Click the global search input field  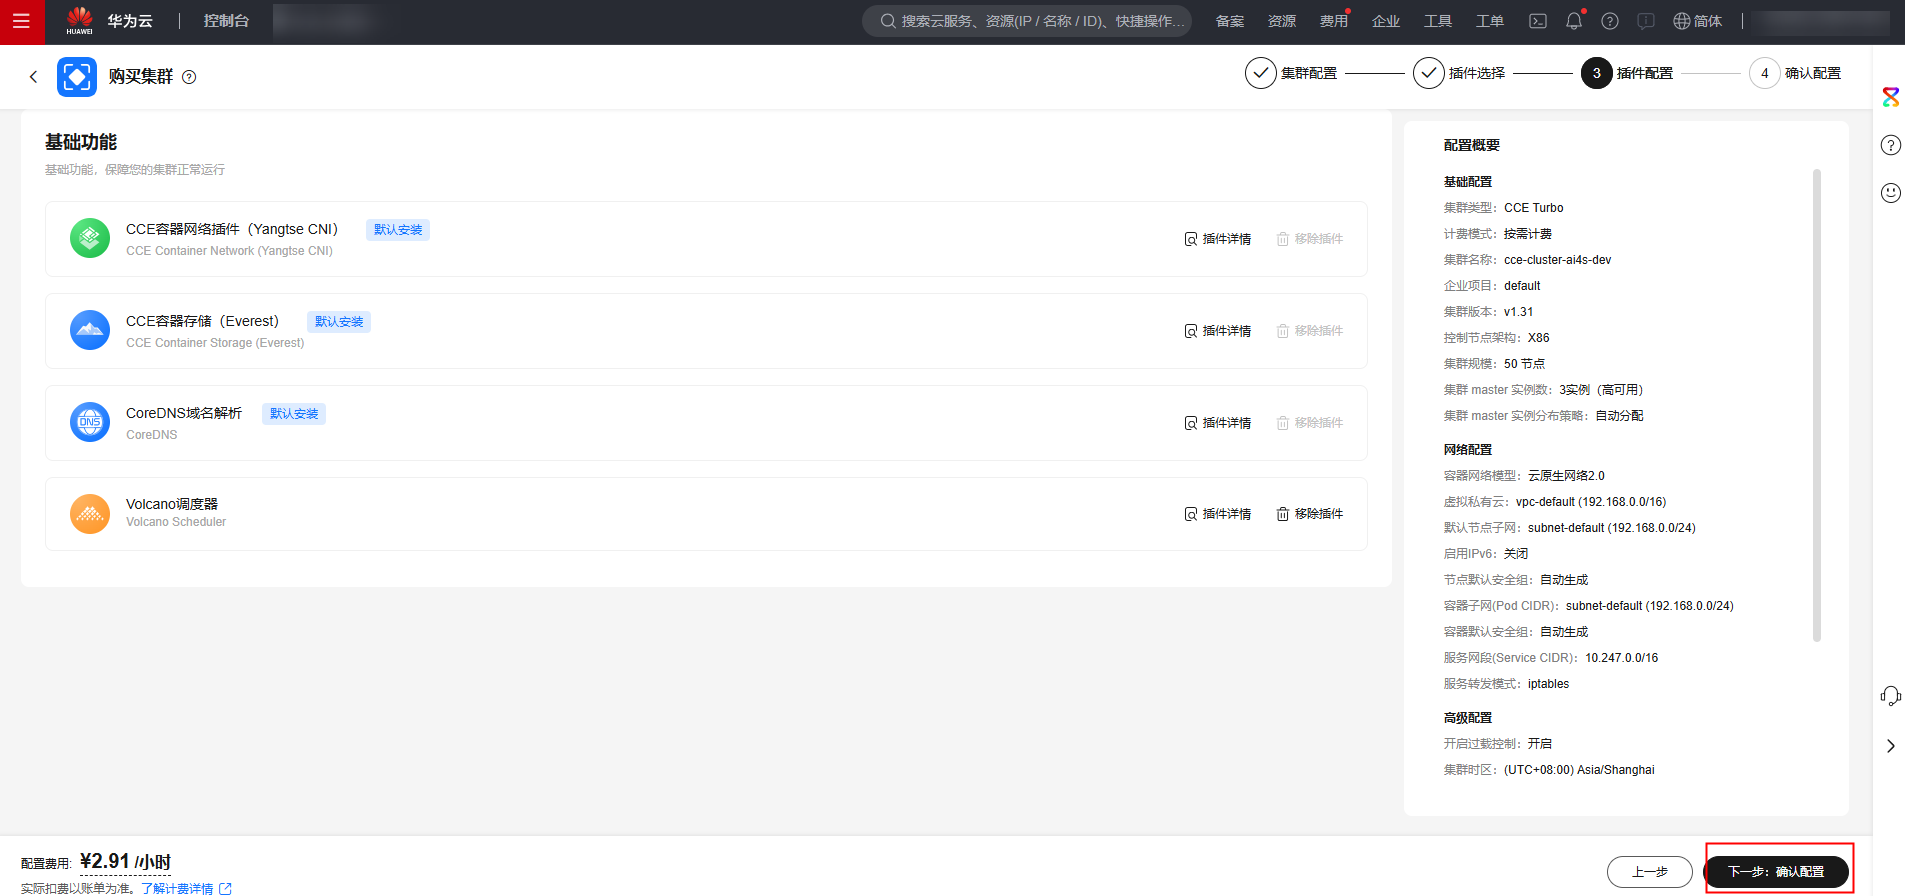[1027, 21]
